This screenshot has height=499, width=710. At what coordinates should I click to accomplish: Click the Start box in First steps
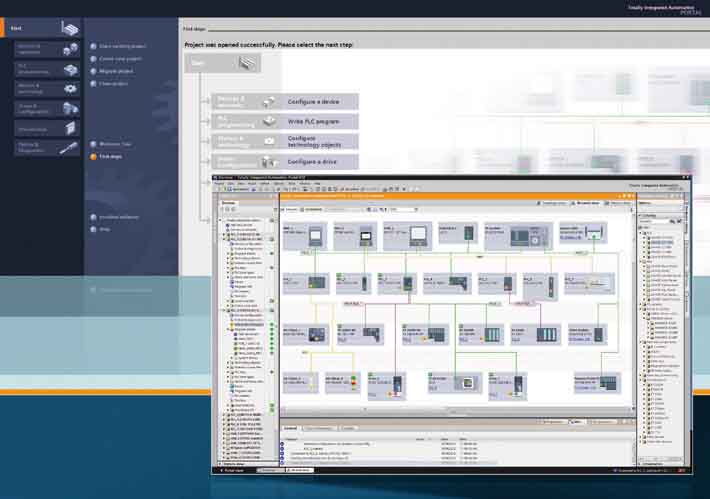click(222, 63)
